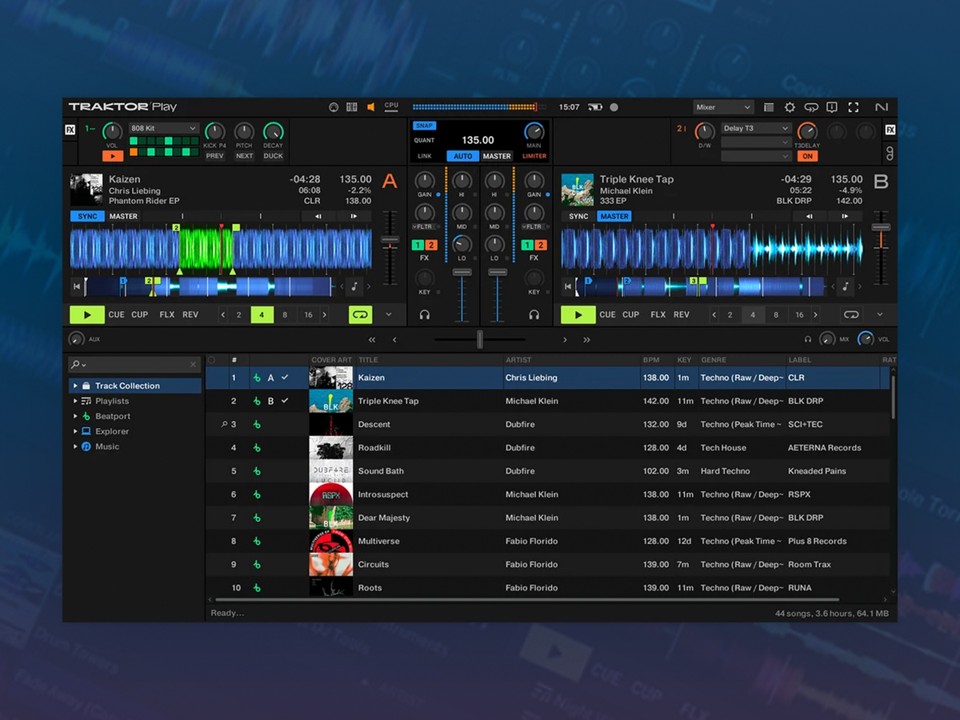Set Deck A loop size to 8
This screenshot has width=960, height=720.
point(285,315)
